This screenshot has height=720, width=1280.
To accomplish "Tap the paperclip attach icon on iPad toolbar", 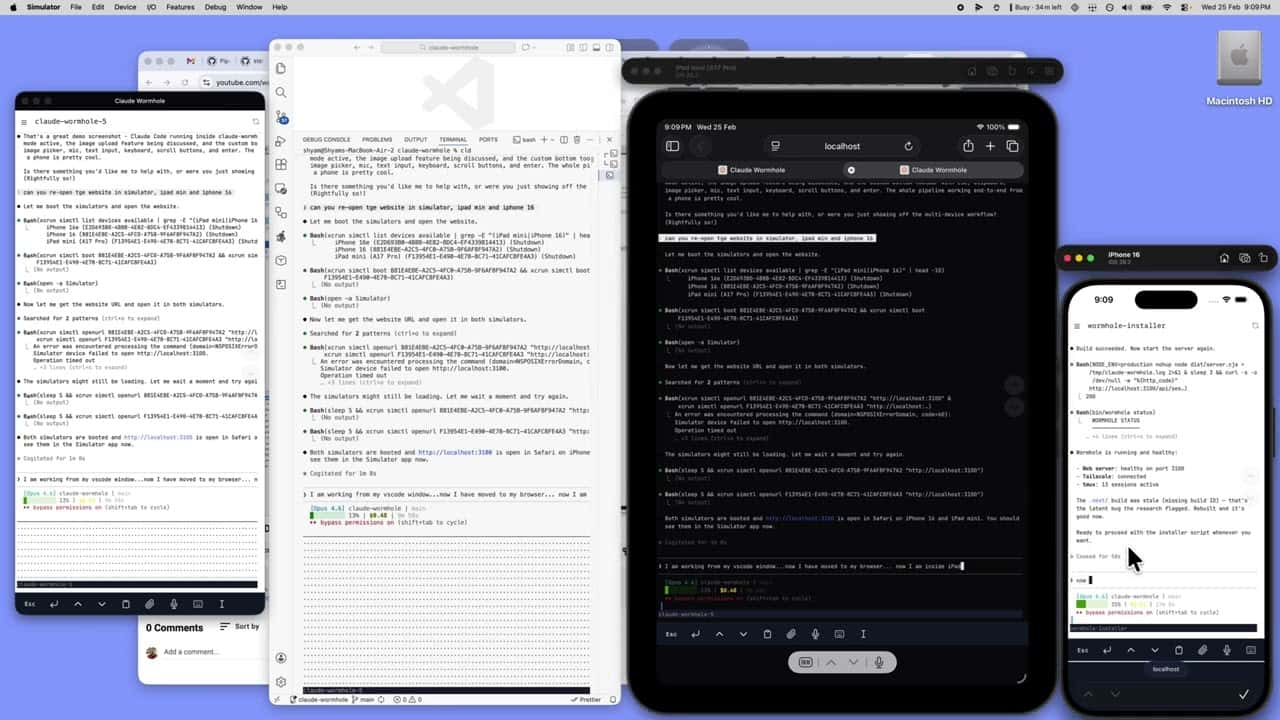I will pyautogui.click(x=791, y=634).
